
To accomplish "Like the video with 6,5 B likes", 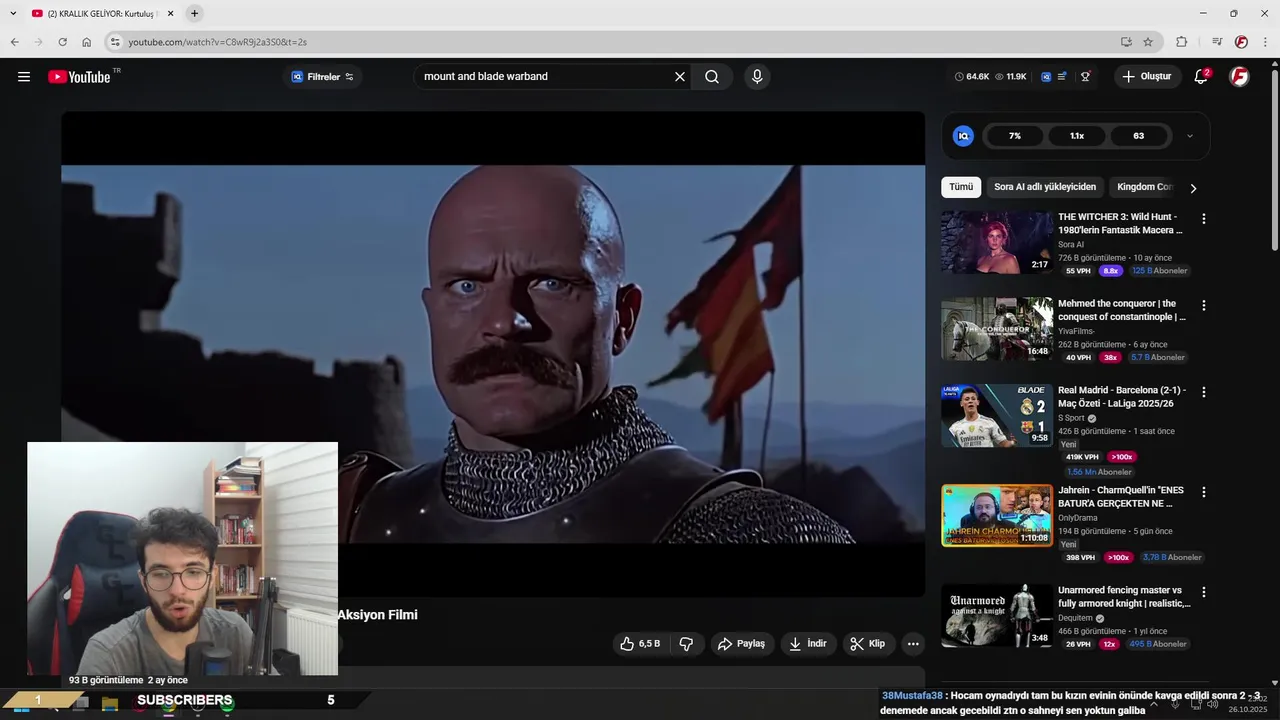I will (x=640, y=644).
